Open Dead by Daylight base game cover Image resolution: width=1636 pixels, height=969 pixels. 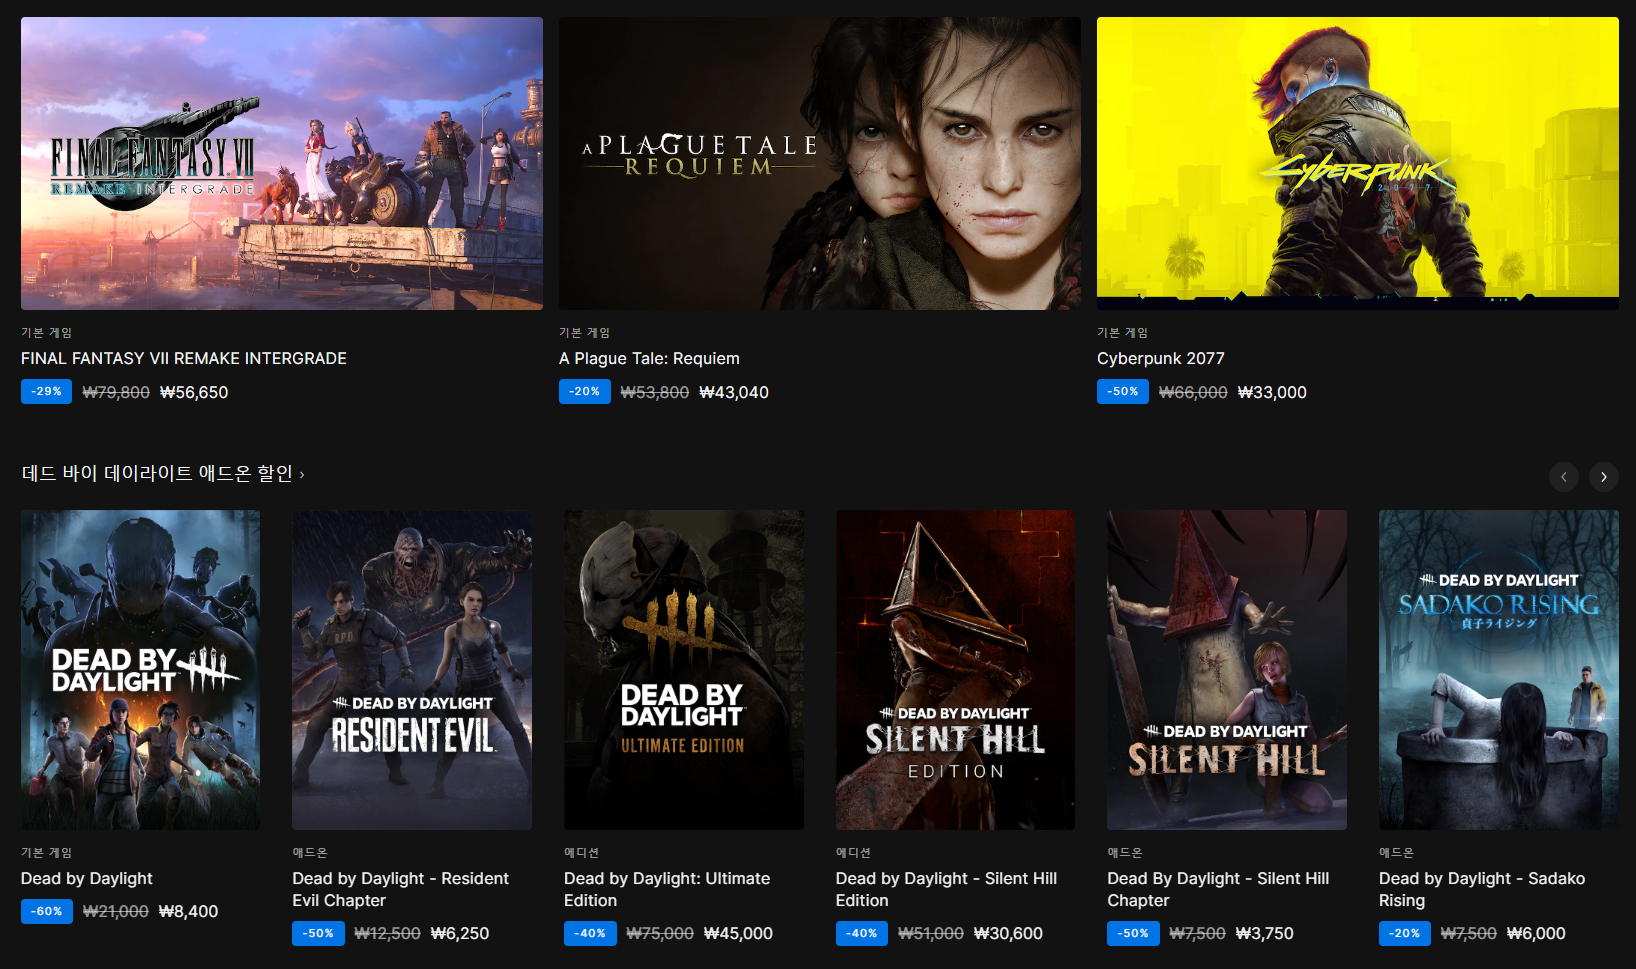[140, 670]
